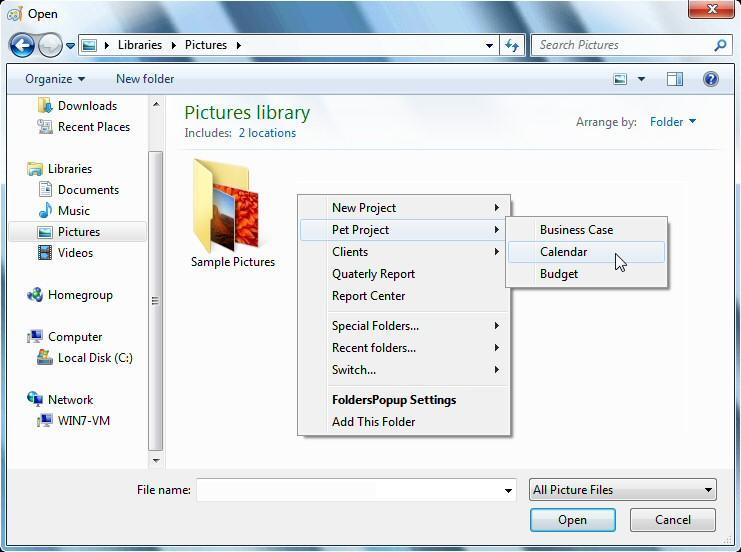Click the Homegroup icon
Image resolution: width=741 pixels, height=552 pixels.
click(x=35, y=295)
